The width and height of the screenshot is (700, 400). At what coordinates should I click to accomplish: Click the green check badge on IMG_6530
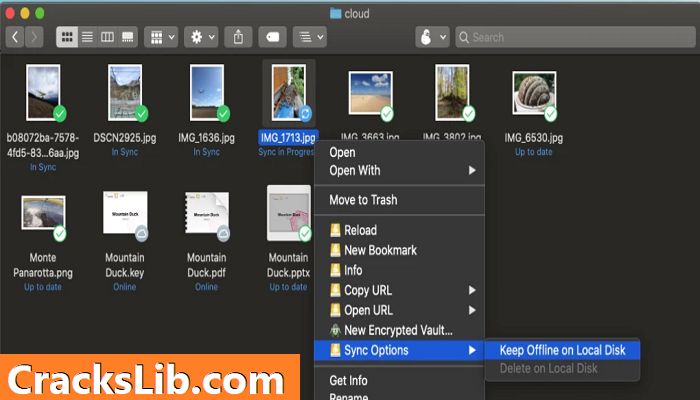click(550, 114)
